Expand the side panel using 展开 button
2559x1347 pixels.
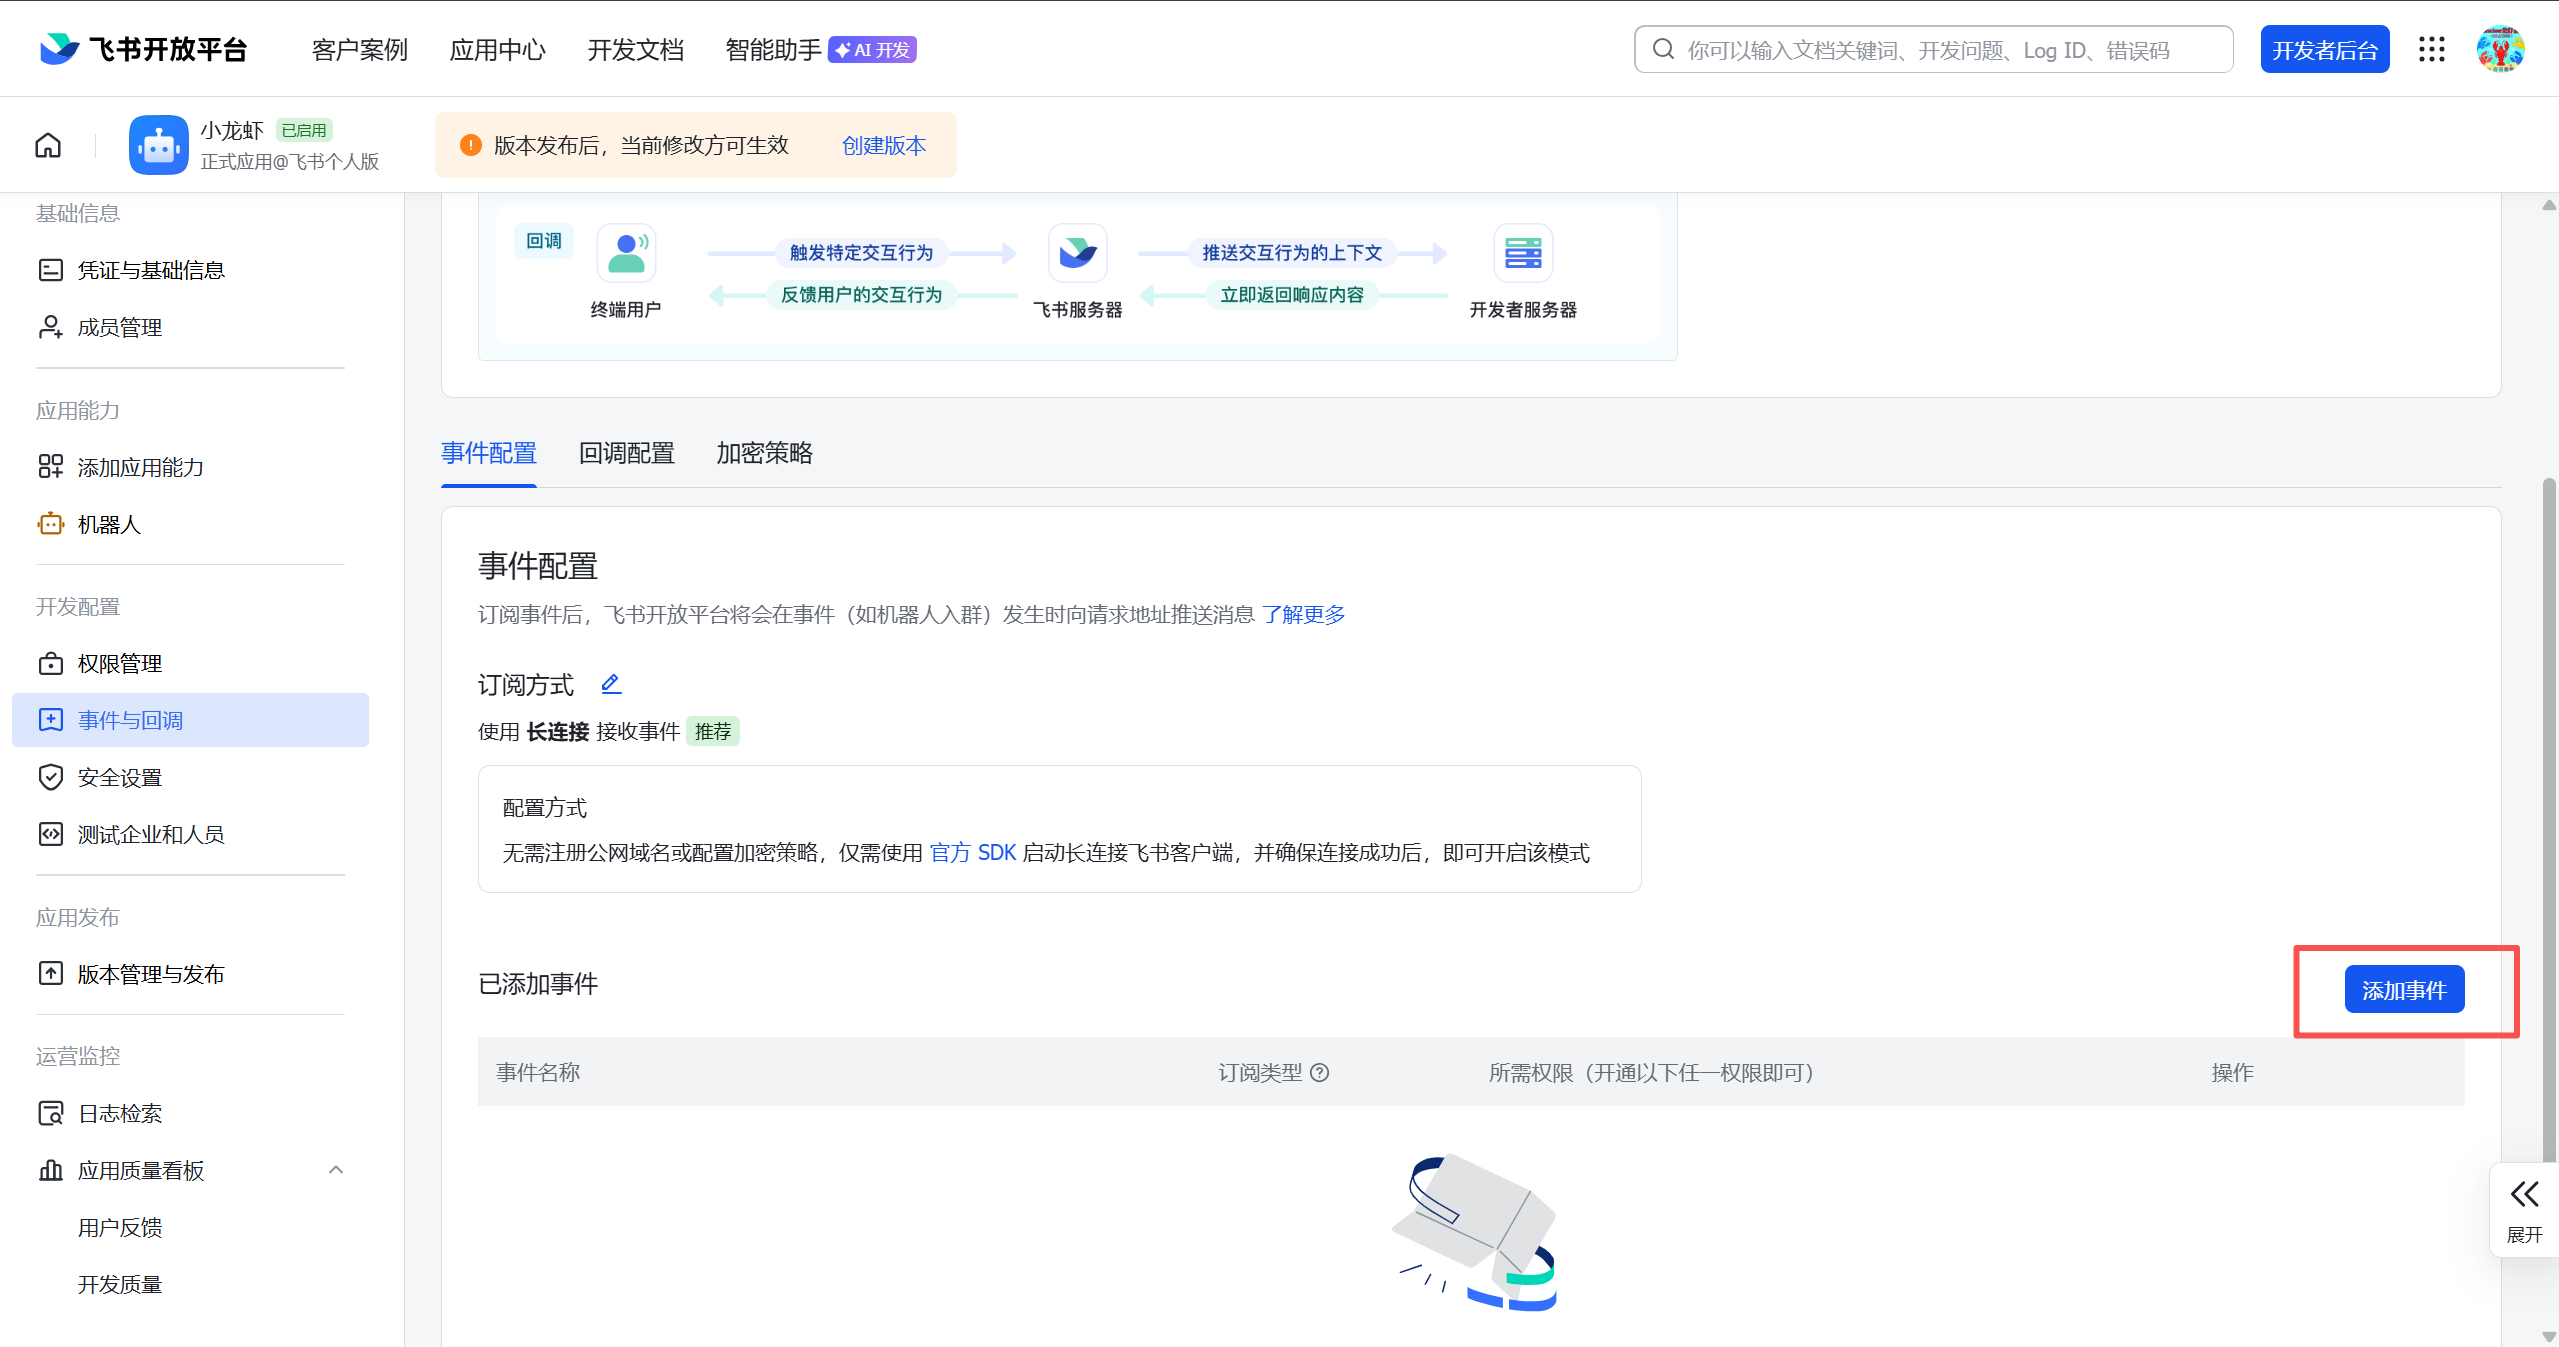[x=2523, y=1209]
